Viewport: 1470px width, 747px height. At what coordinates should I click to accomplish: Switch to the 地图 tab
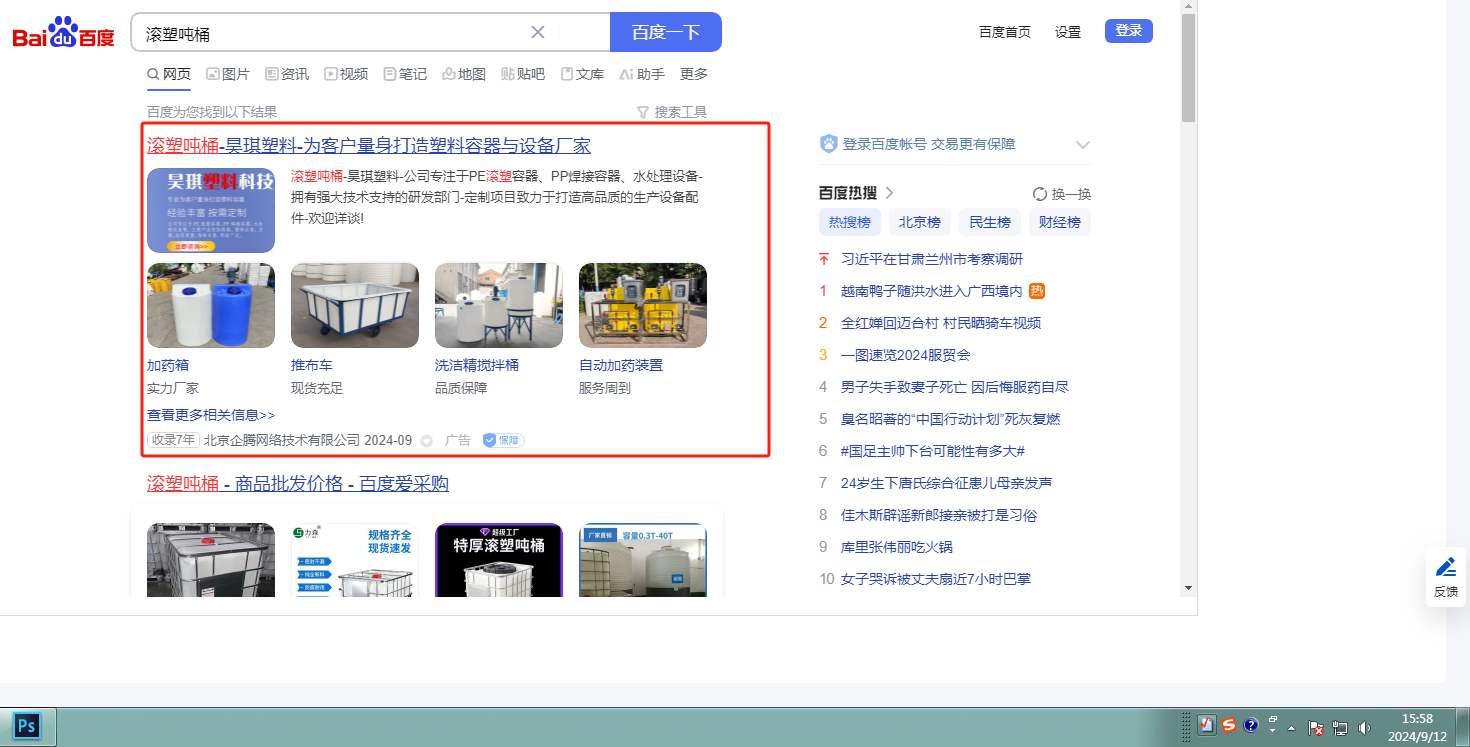tap(464, 74)
